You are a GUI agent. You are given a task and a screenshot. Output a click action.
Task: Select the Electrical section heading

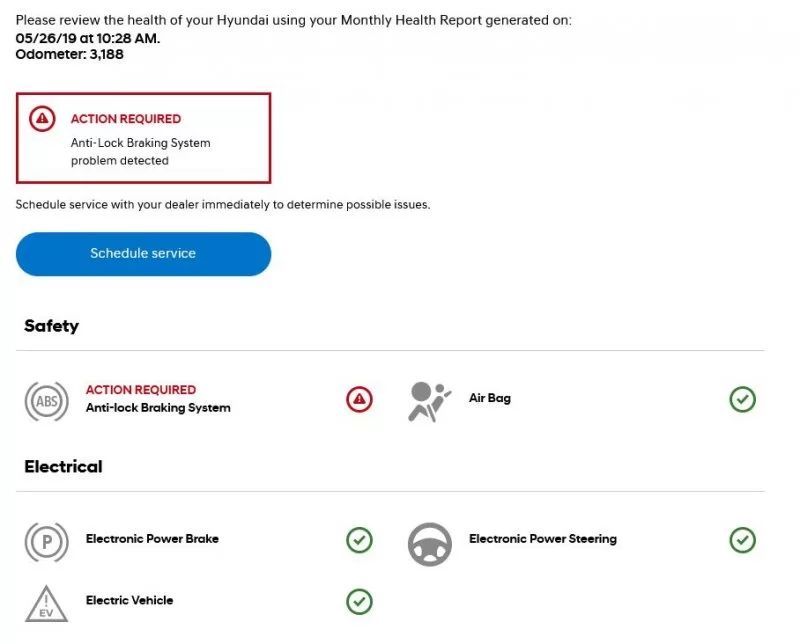63,467
